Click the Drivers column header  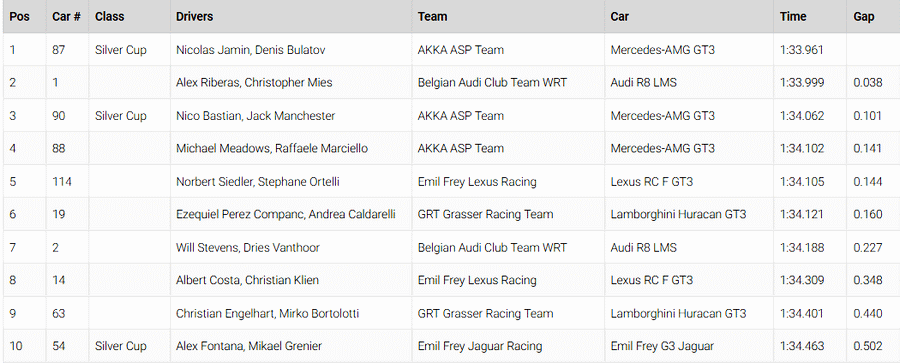tap(290, 17)
